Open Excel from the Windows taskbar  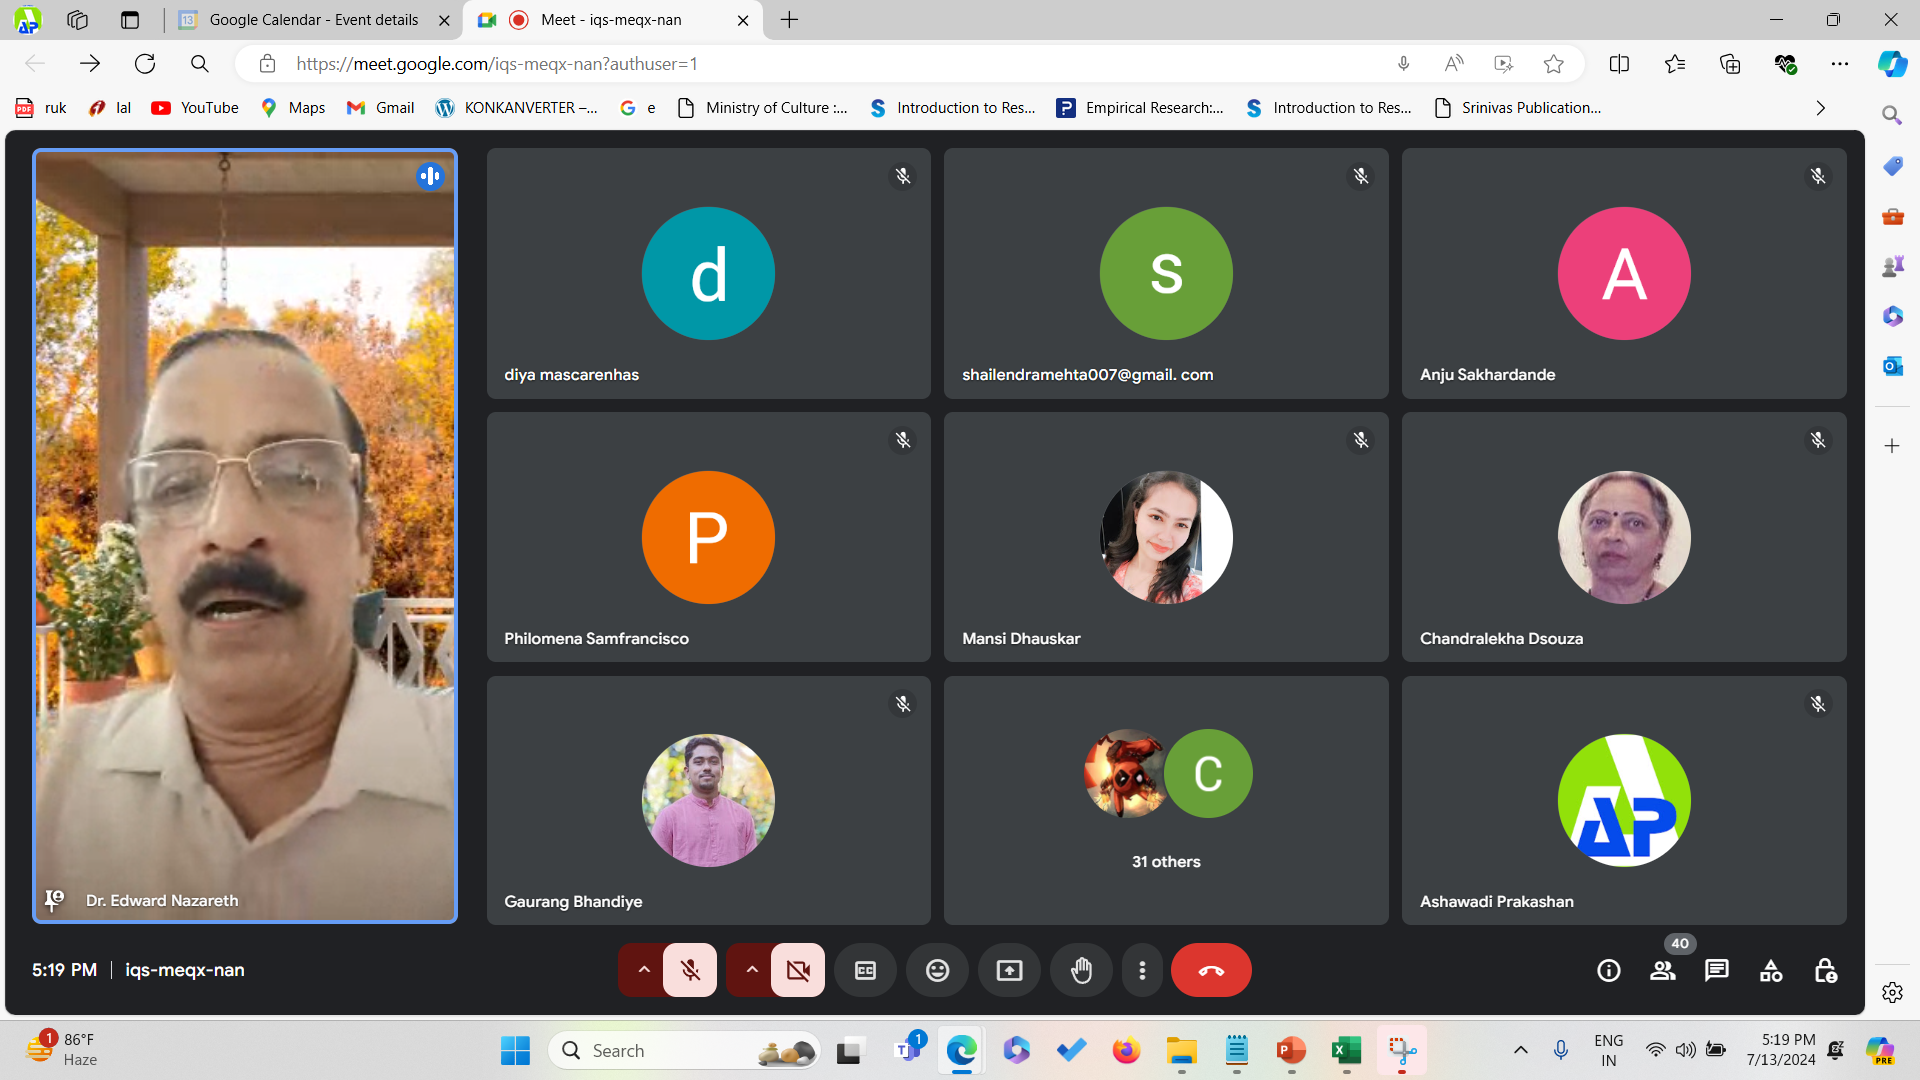[x=1346, y=1051]
